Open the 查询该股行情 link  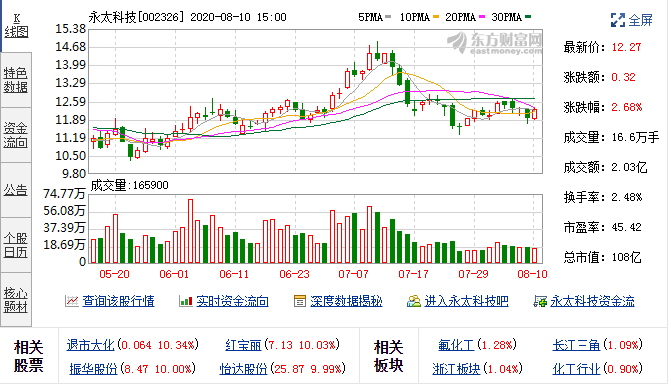[118, 301]
